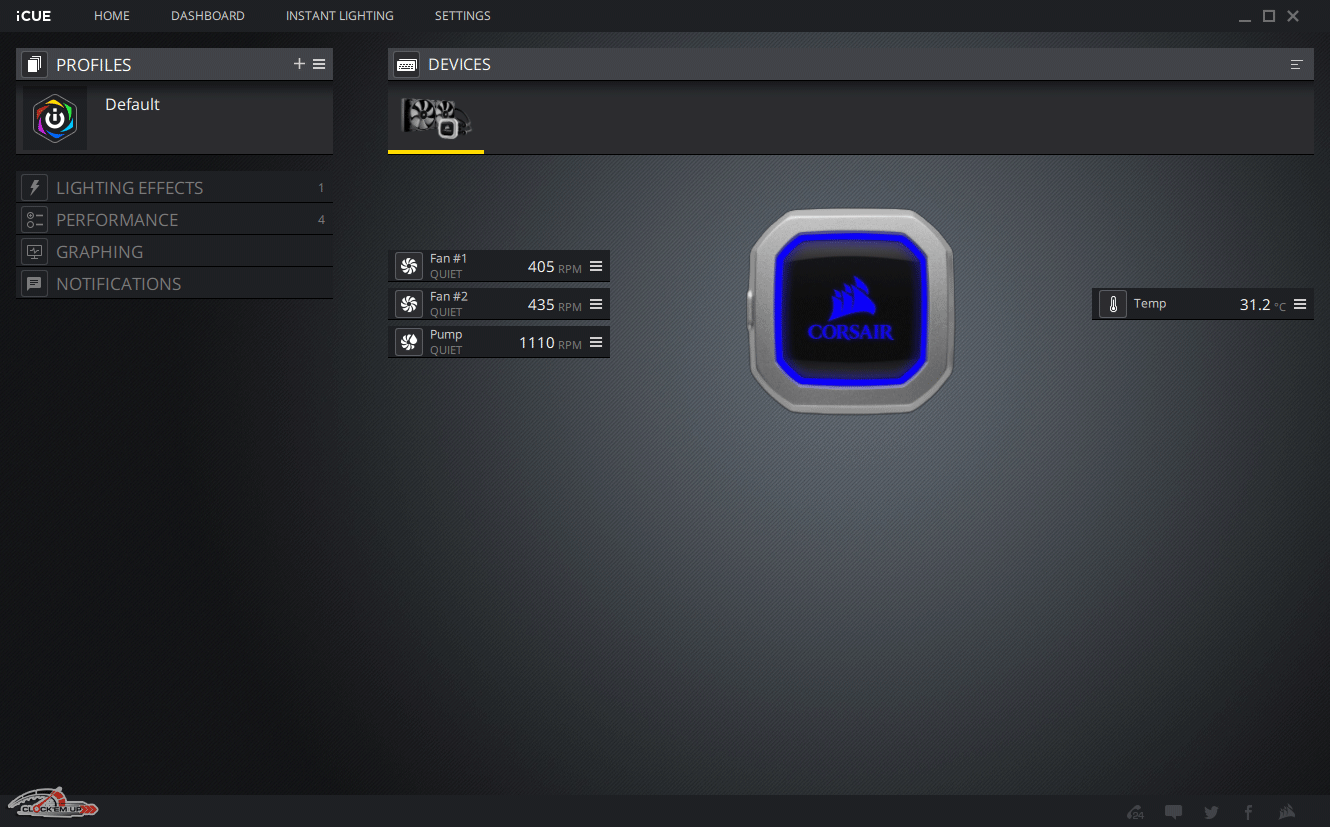Click the Temp thermometer icon

[1113, 304]
